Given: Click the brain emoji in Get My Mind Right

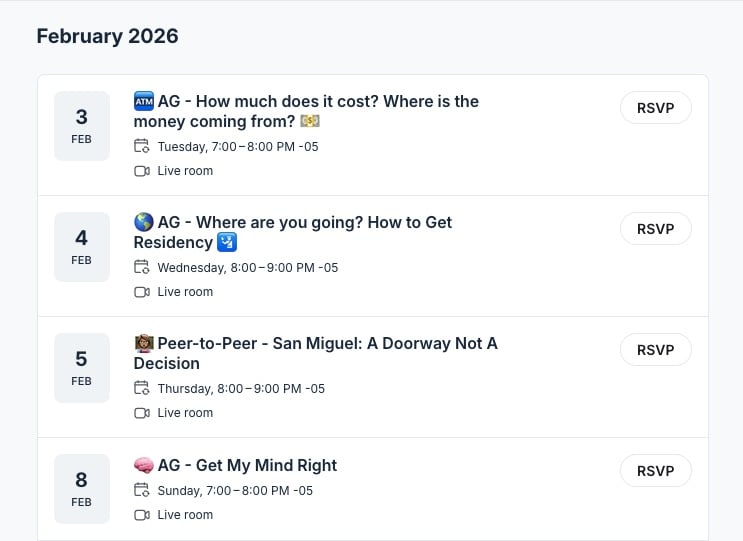Looking at the screenshot, I should (x=143, y=465).
